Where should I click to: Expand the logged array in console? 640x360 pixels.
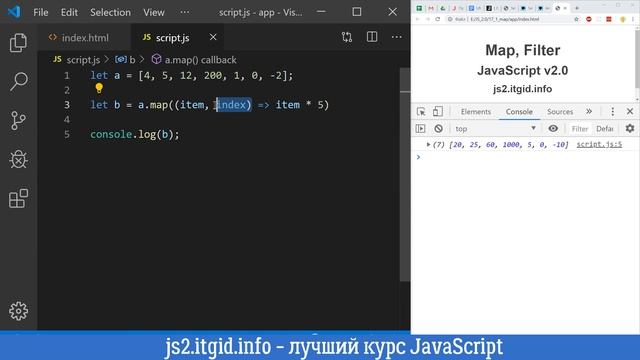tap(428, 144)
